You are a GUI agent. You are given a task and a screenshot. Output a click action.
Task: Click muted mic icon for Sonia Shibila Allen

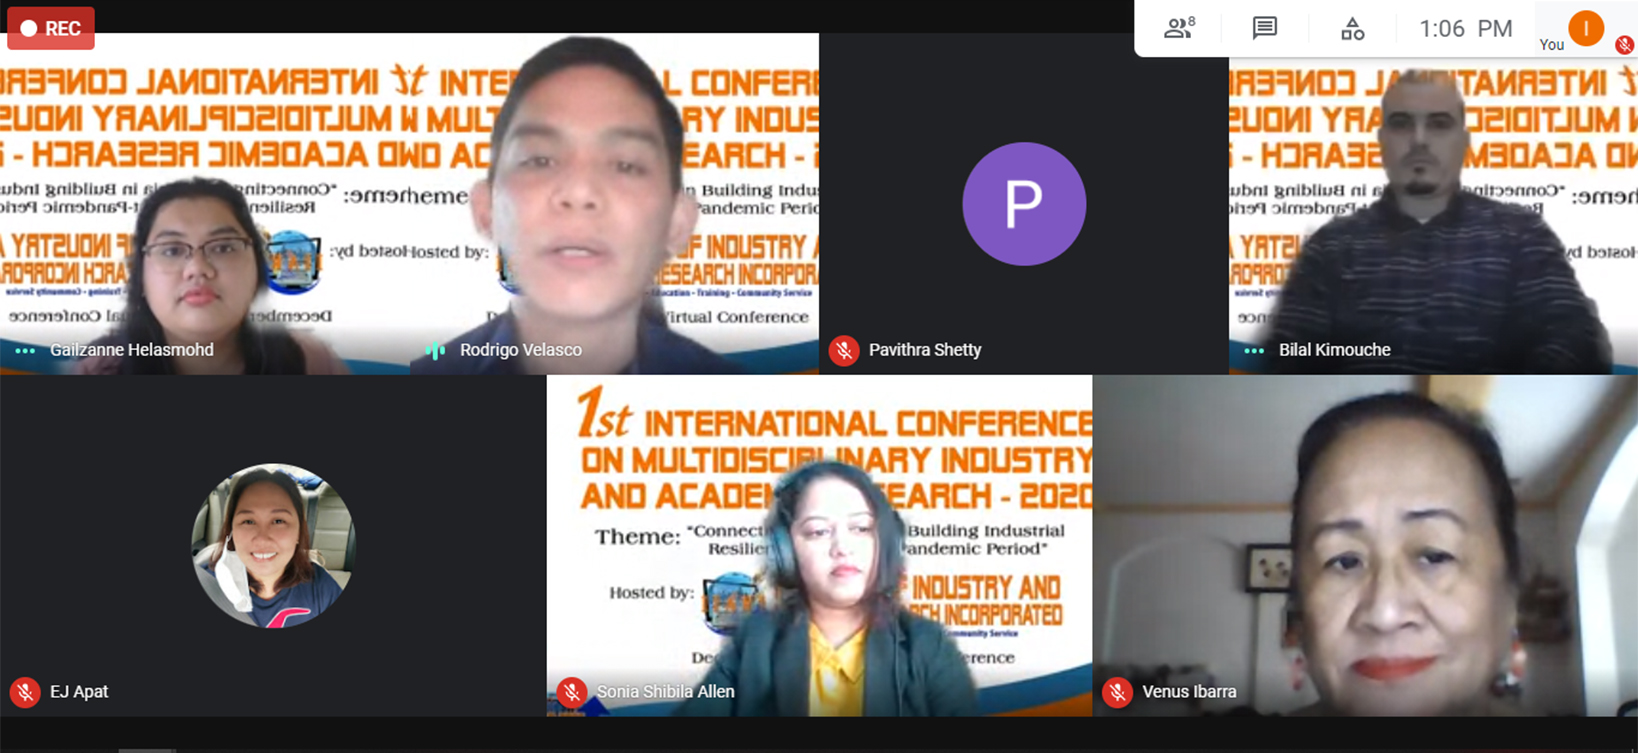point(572,692)
